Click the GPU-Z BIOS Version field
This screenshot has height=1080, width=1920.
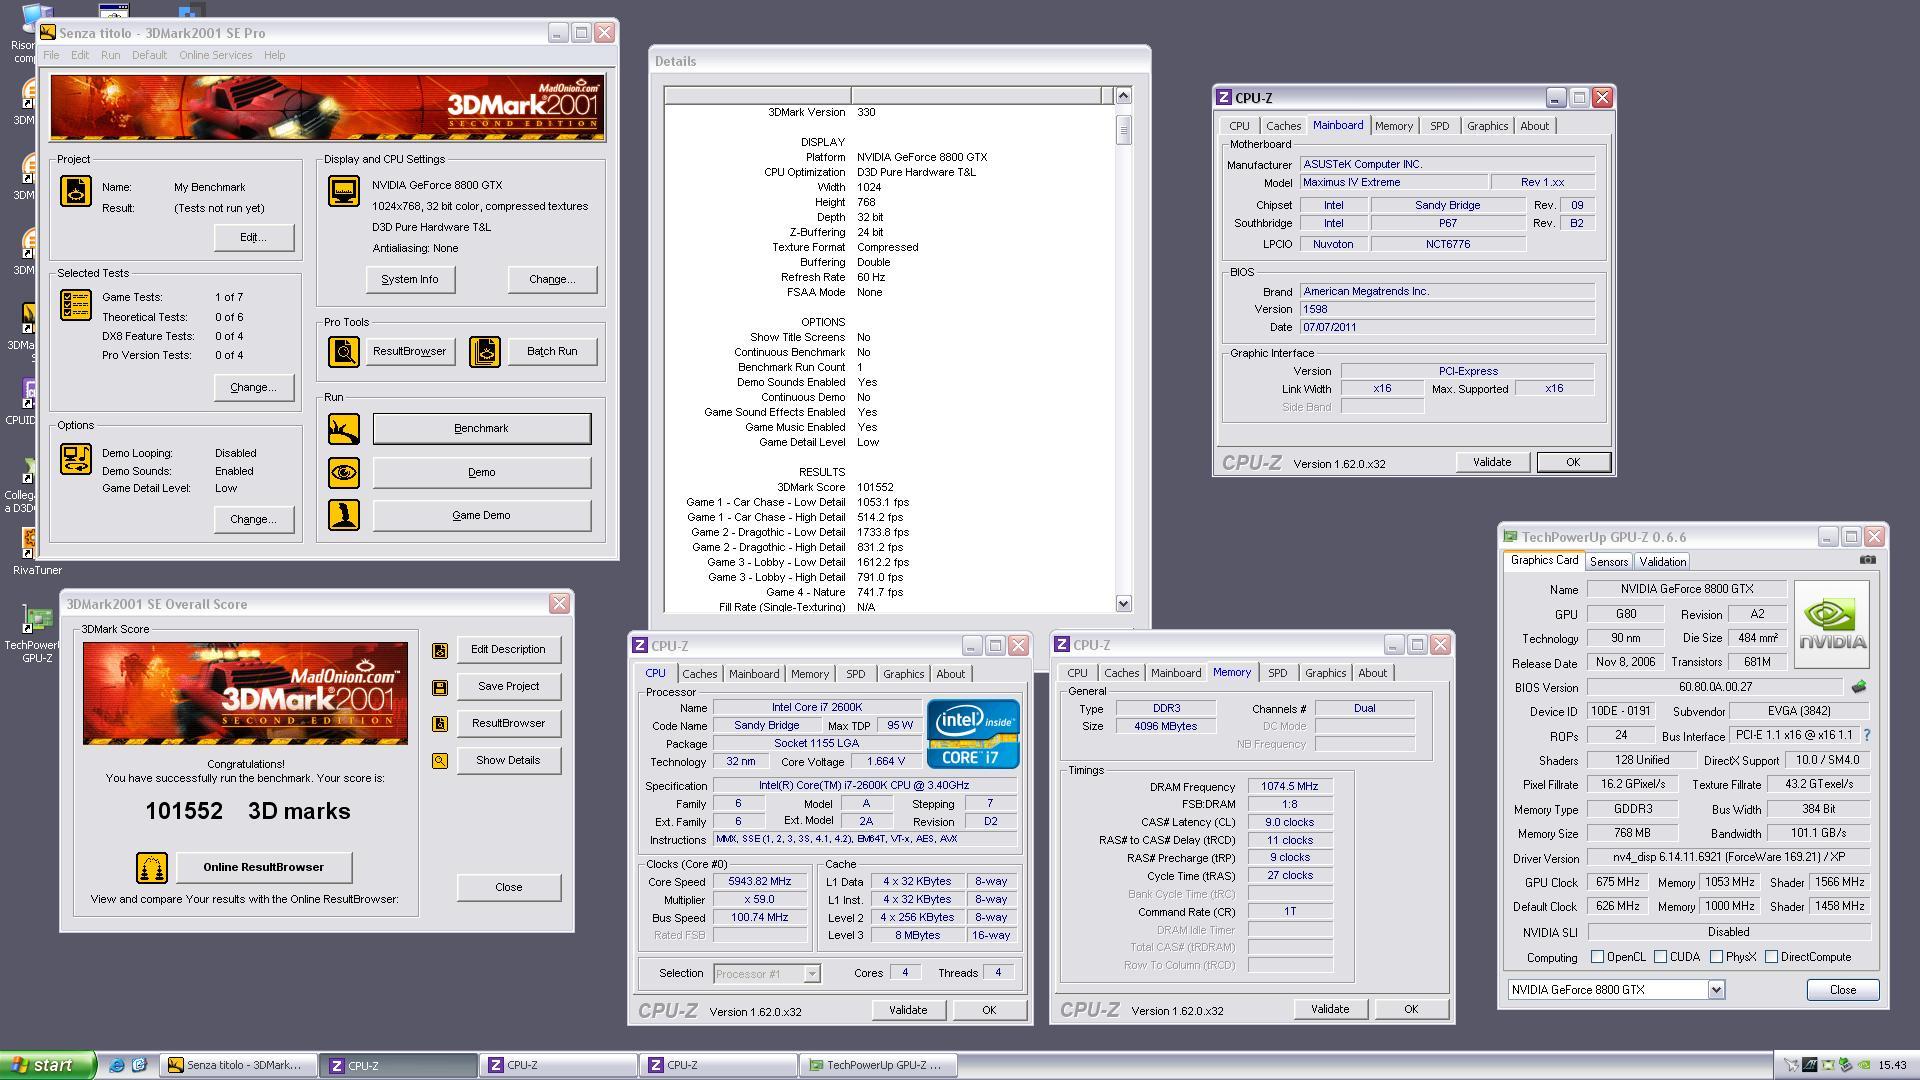(1715, 688)
